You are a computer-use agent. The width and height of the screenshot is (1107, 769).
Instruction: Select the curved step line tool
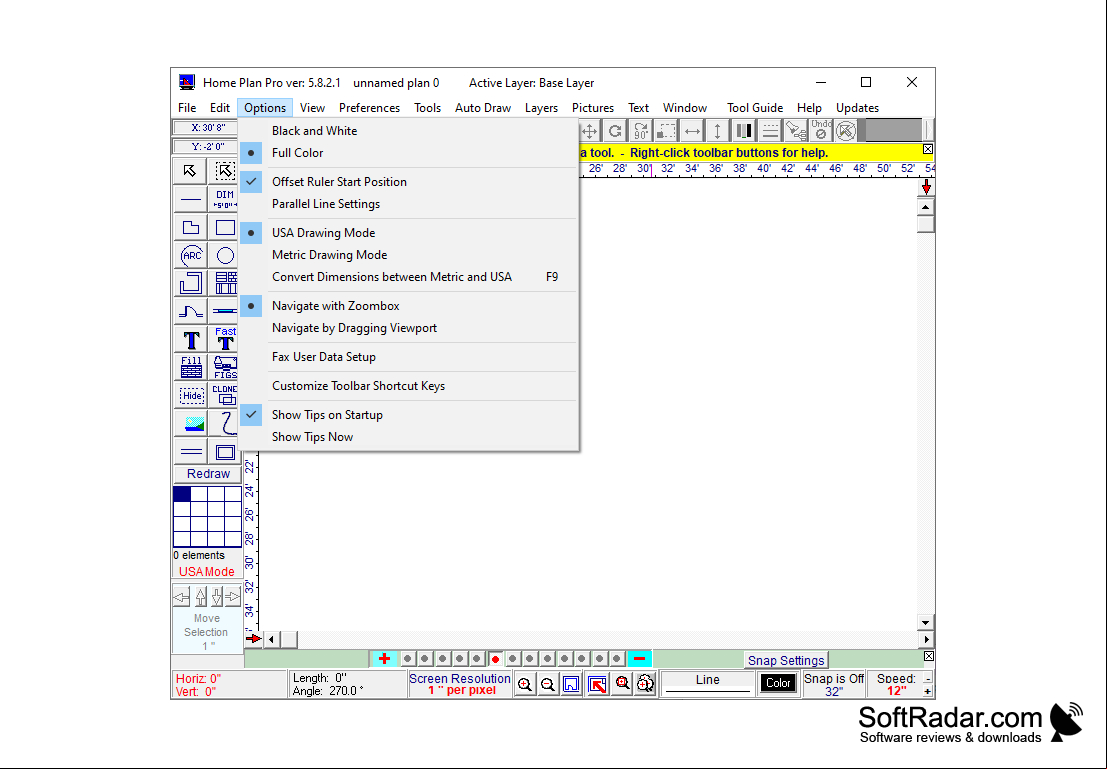(190, 311)
